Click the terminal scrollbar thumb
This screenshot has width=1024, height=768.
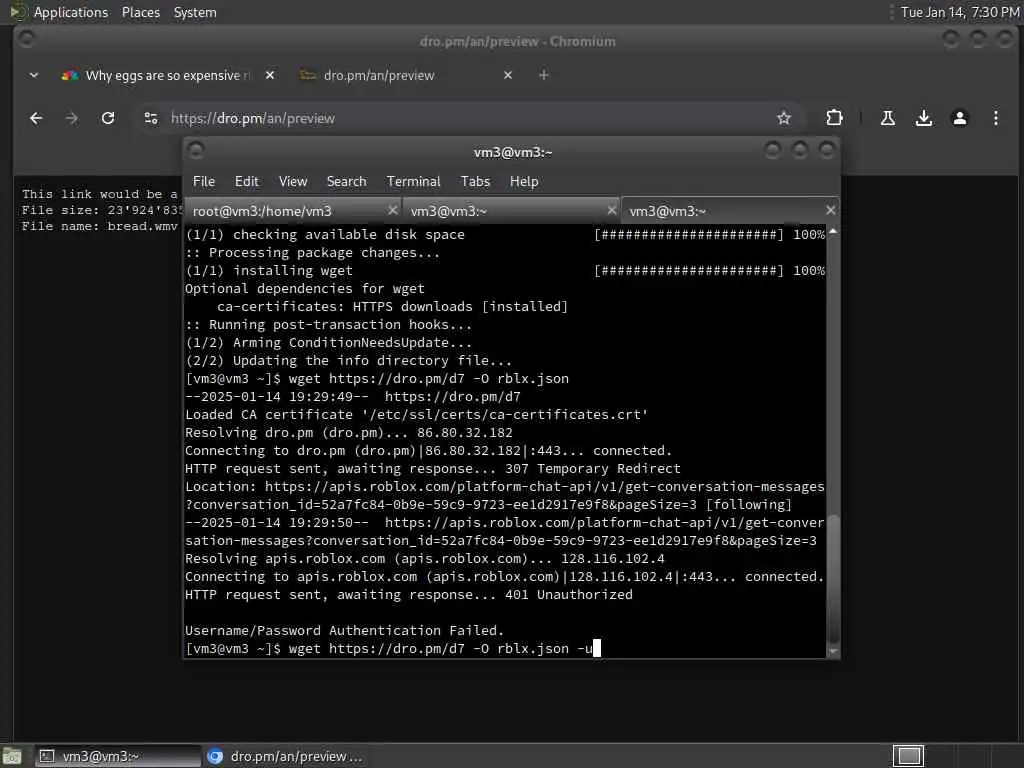tap(833, 578)
